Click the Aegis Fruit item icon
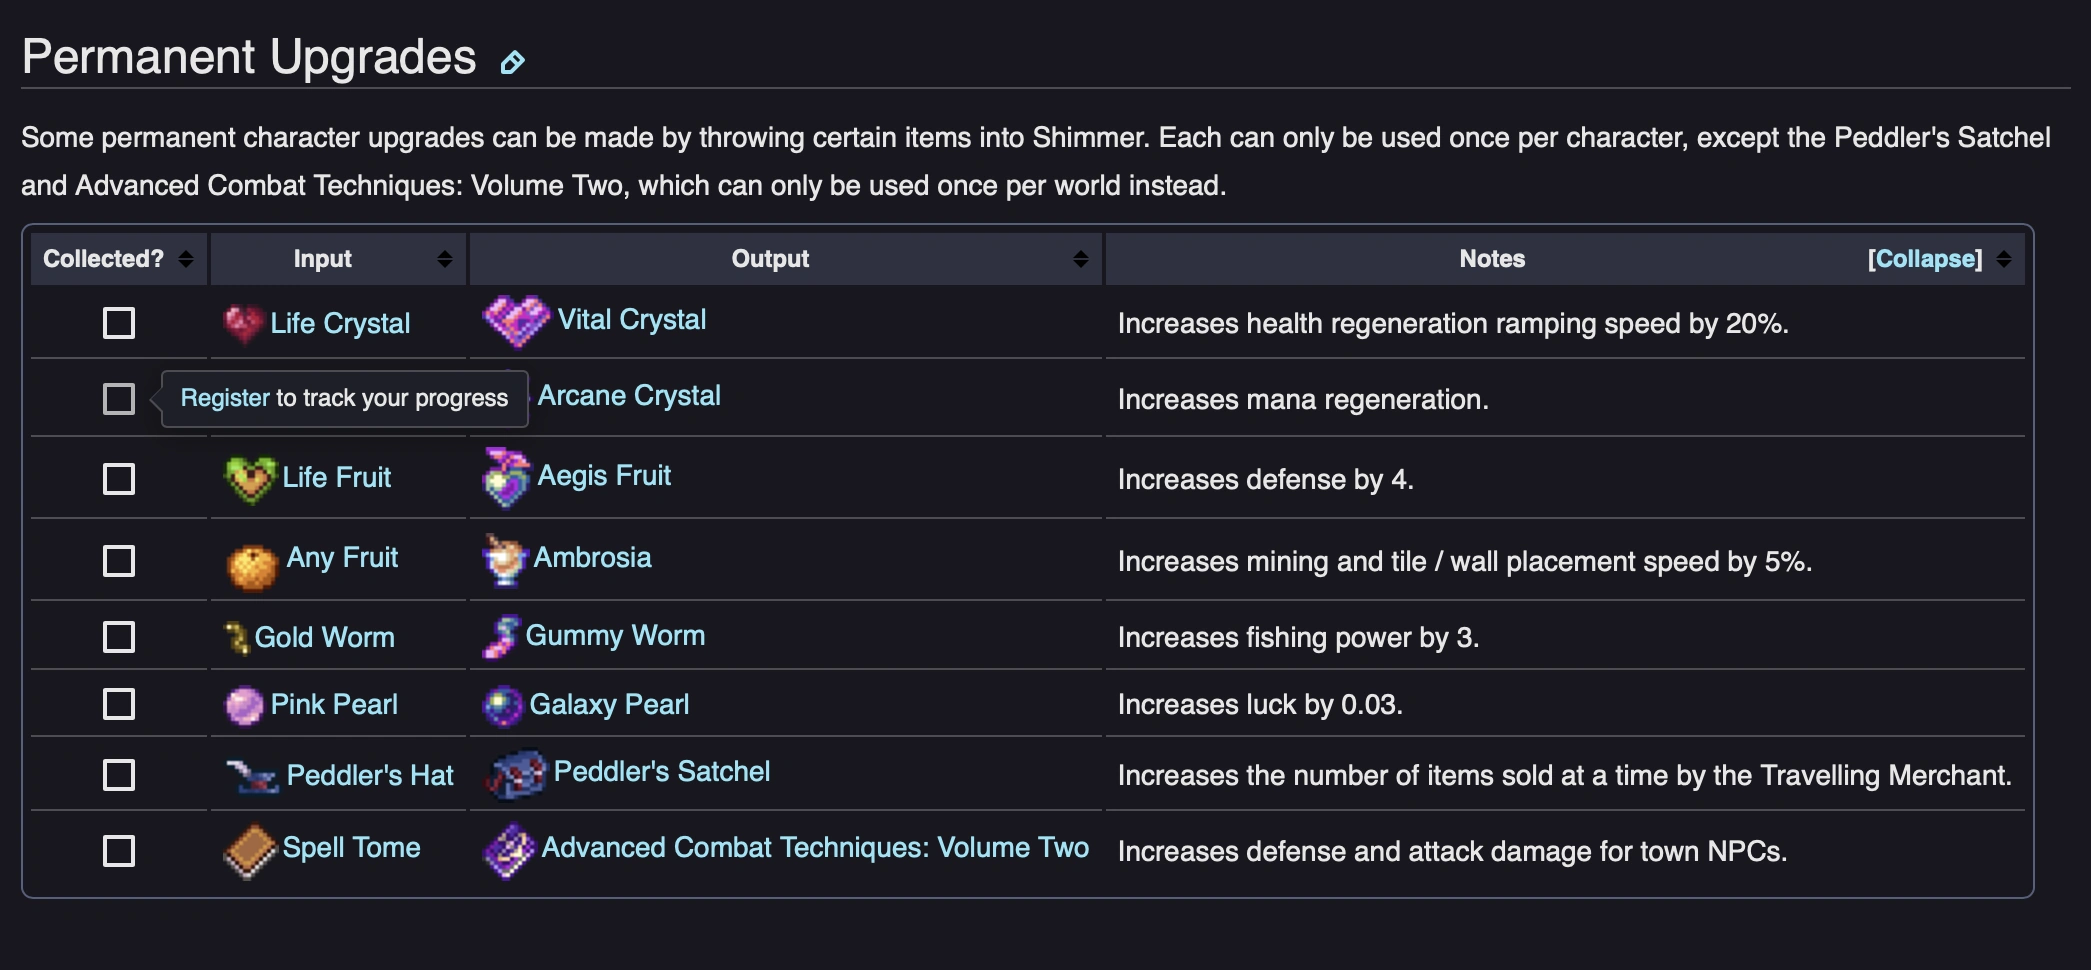 click(x=506, y=477)
